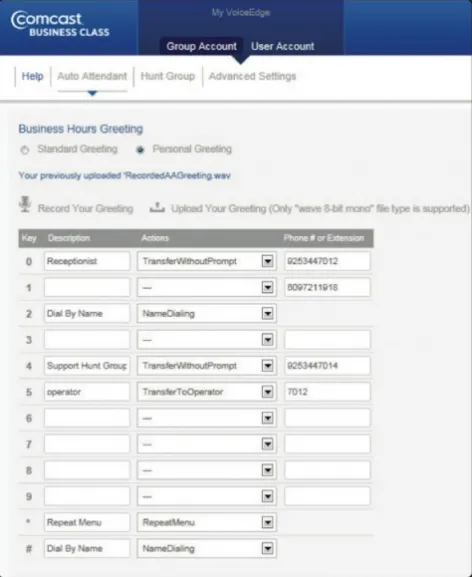Click the operator description field for key 5

coord(87,392)
